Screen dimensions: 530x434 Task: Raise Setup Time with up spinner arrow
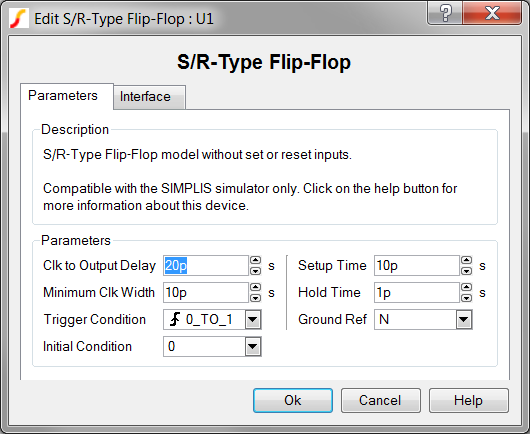point(466,260)
